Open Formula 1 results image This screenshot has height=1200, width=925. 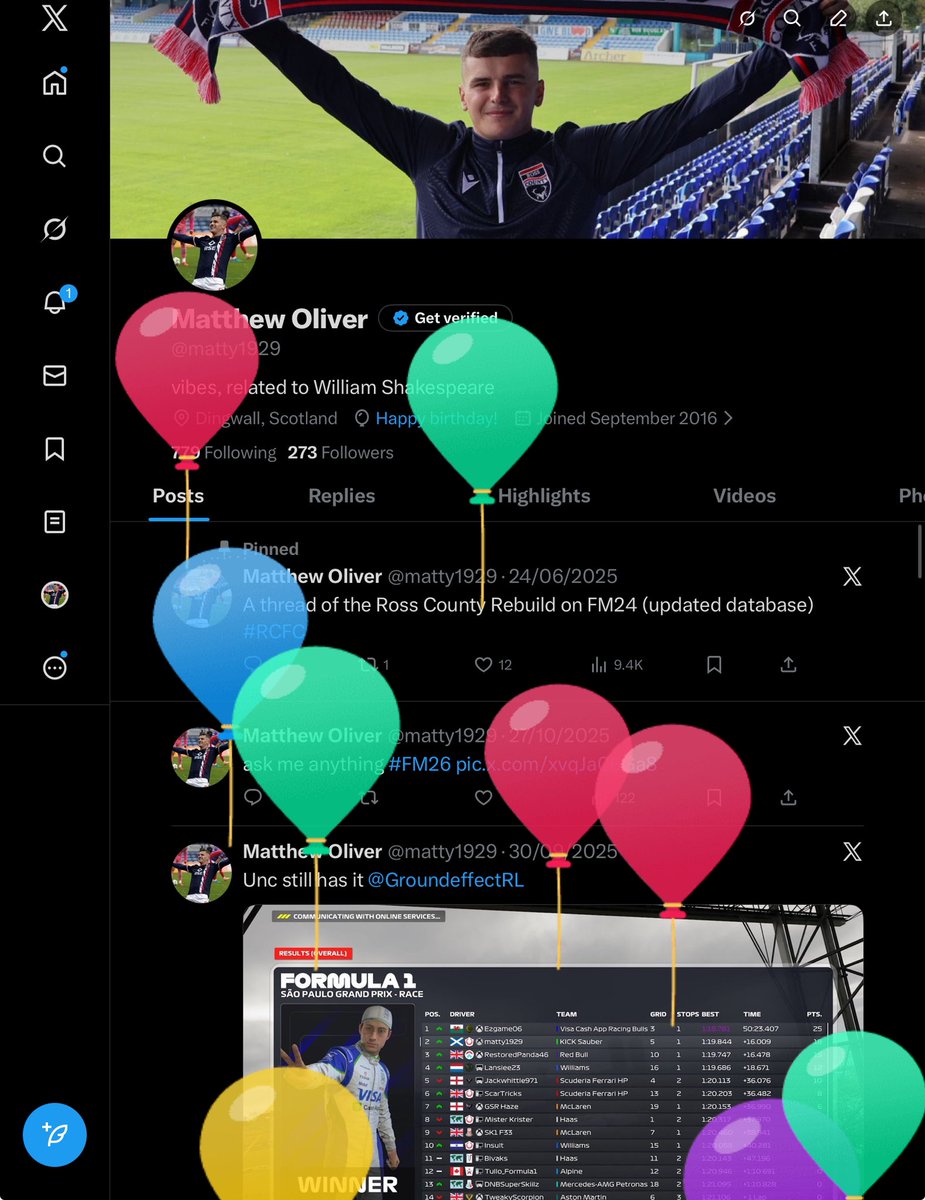[x=553, y=1052]
